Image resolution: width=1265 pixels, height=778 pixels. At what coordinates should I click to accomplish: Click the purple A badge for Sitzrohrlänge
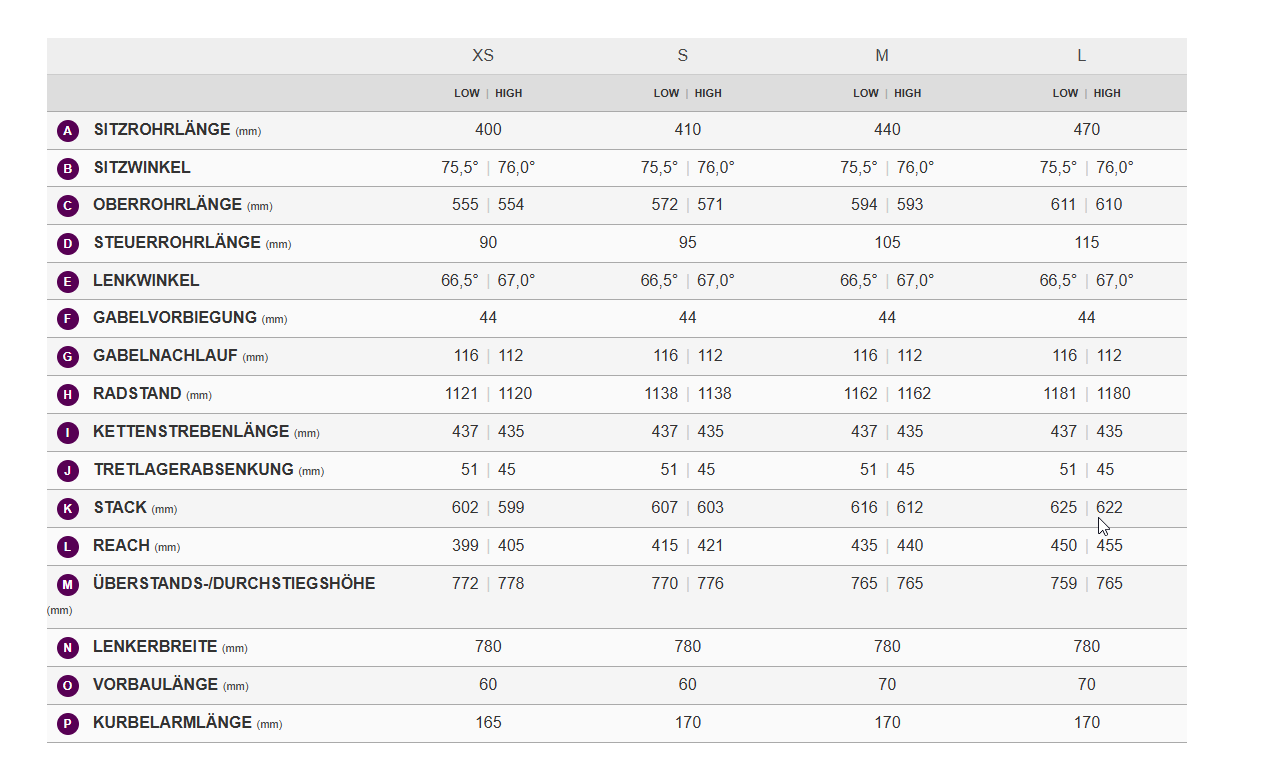tap(68, 131)
